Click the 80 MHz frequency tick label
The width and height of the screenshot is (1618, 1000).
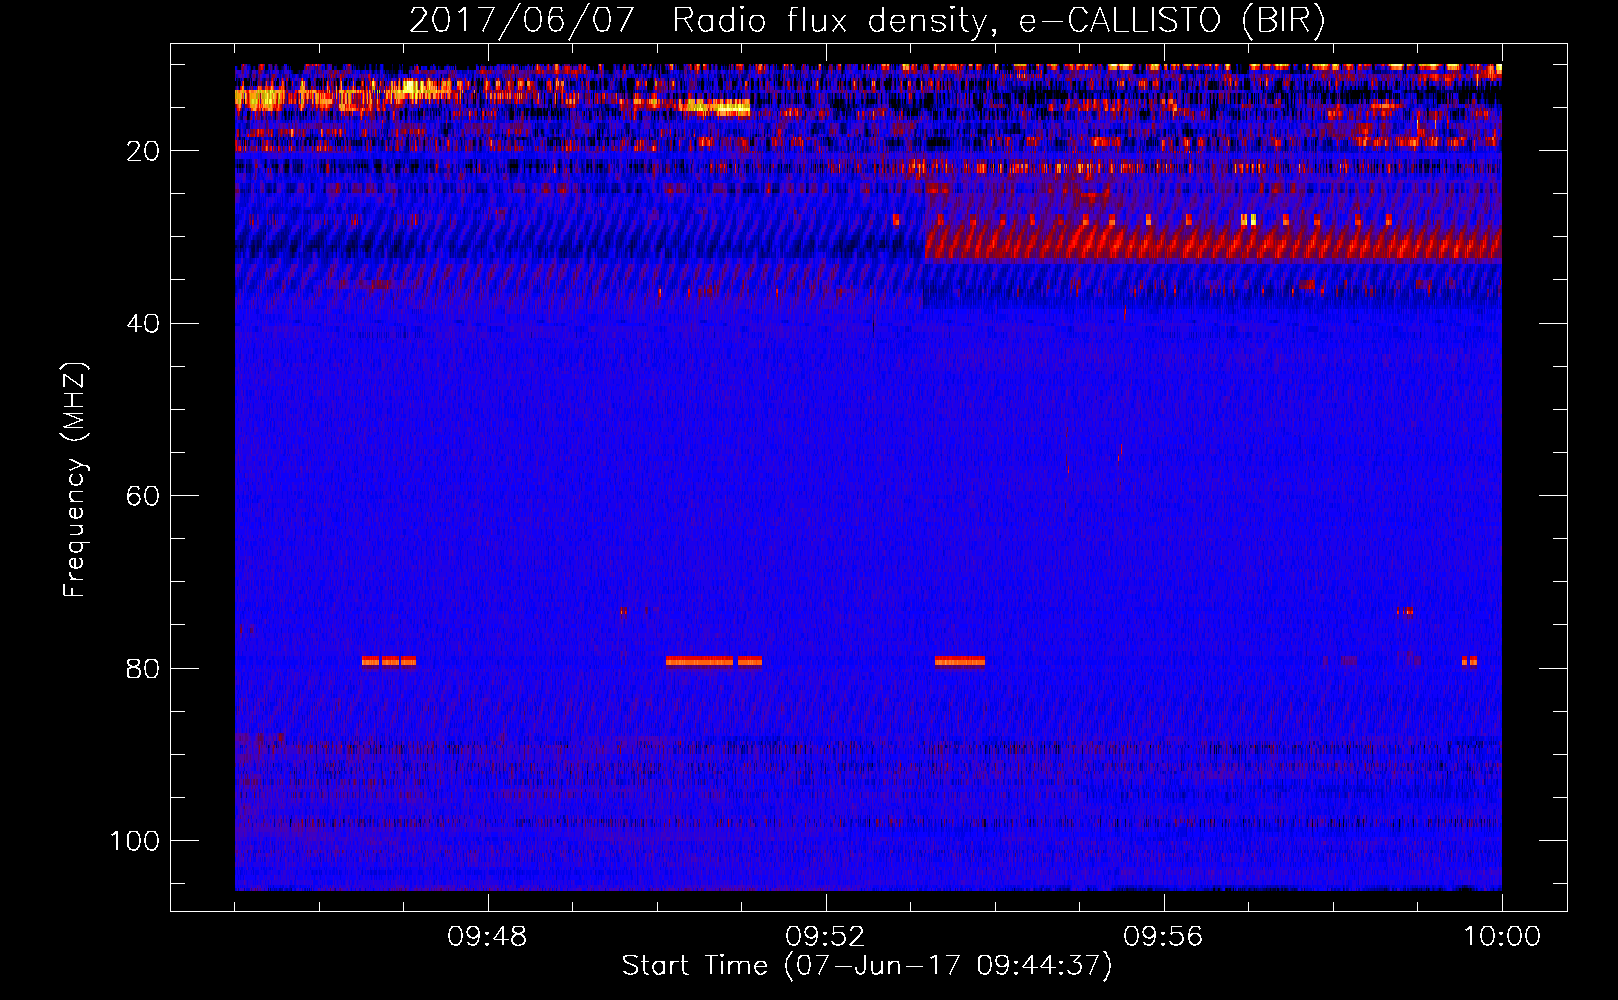point(143,669)
